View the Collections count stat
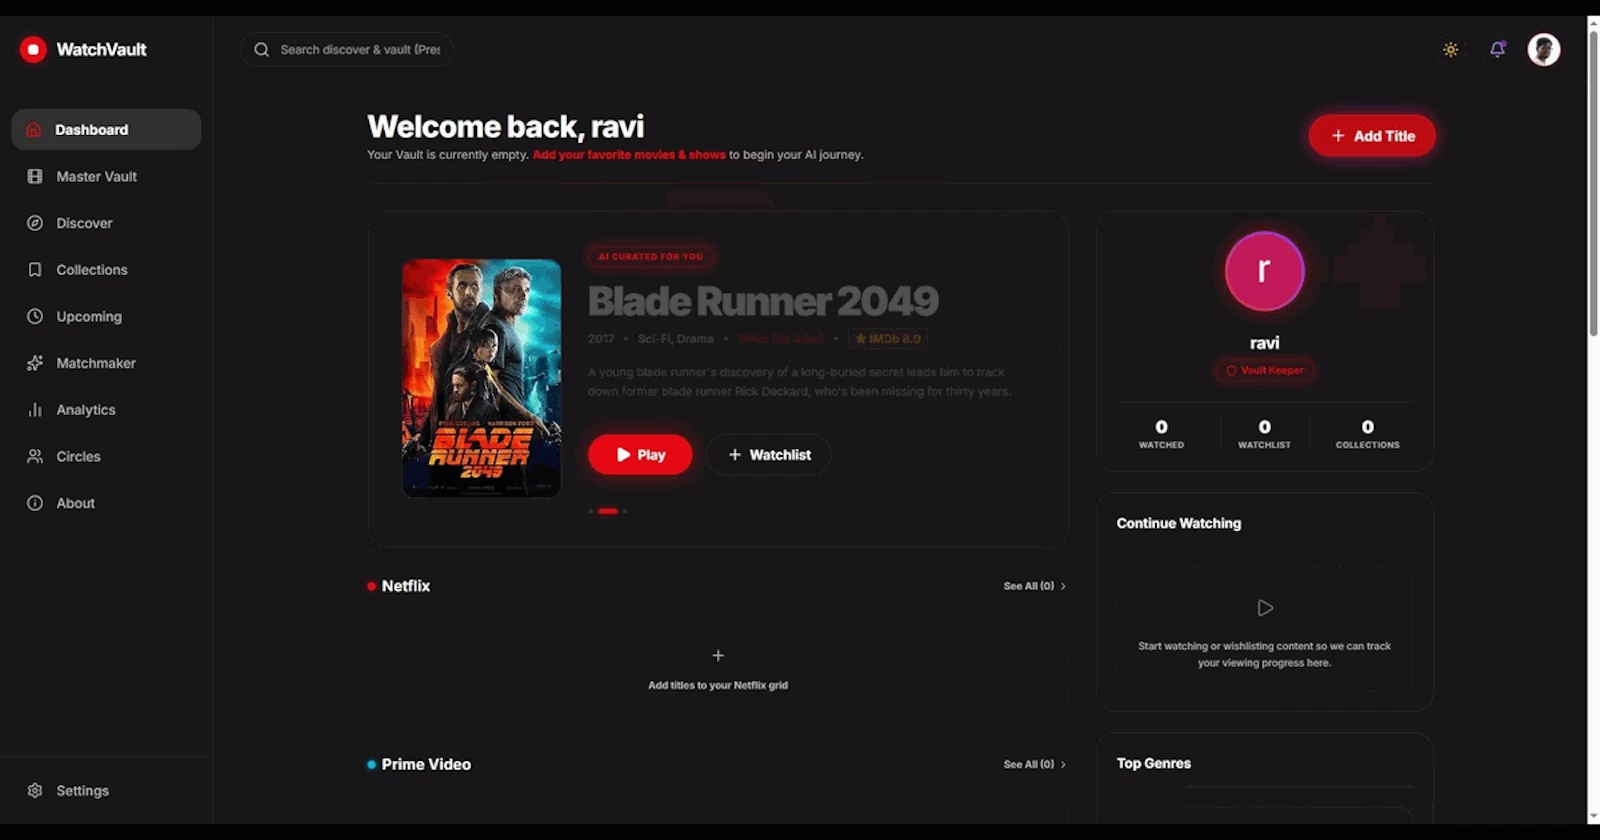Screen dimensions: 1600x840 click(x=1367, y=434)
